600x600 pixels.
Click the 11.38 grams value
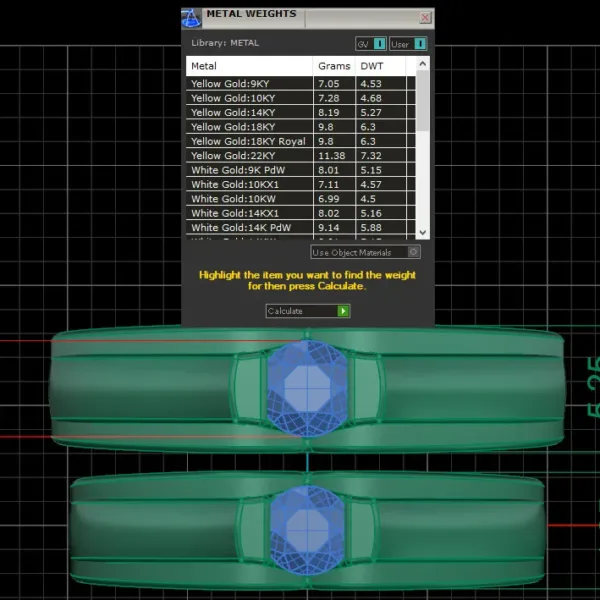[331, 156]
